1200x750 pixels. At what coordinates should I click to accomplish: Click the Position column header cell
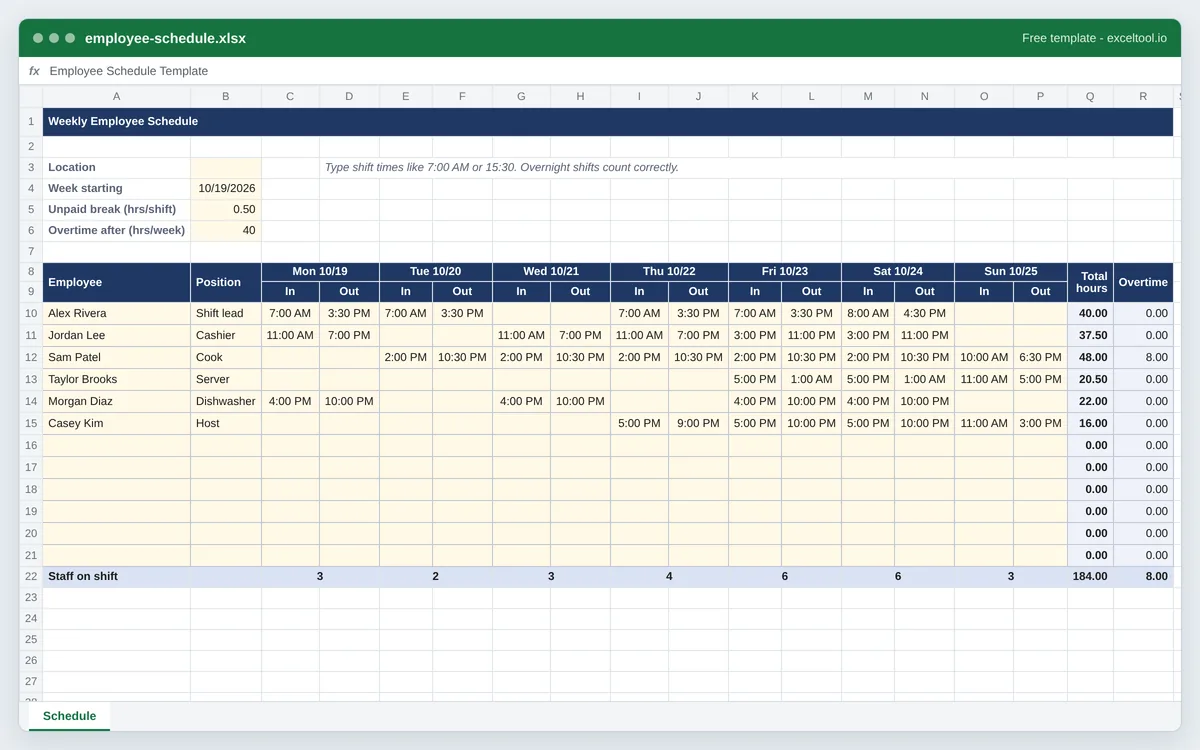(226, 282)
